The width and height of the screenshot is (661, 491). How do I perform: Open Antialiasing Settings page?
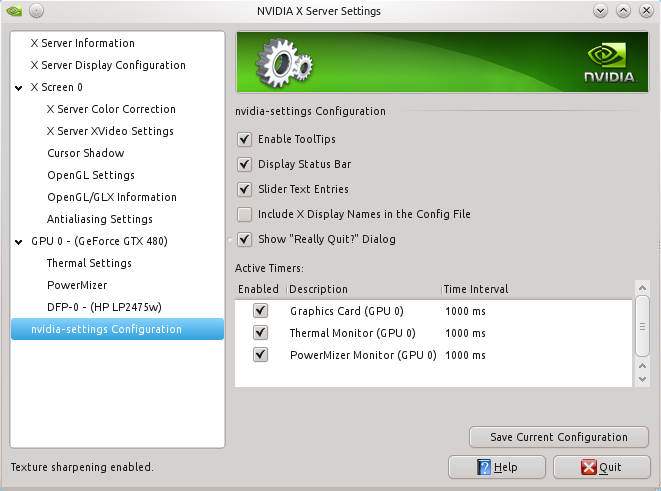(100, 219)
